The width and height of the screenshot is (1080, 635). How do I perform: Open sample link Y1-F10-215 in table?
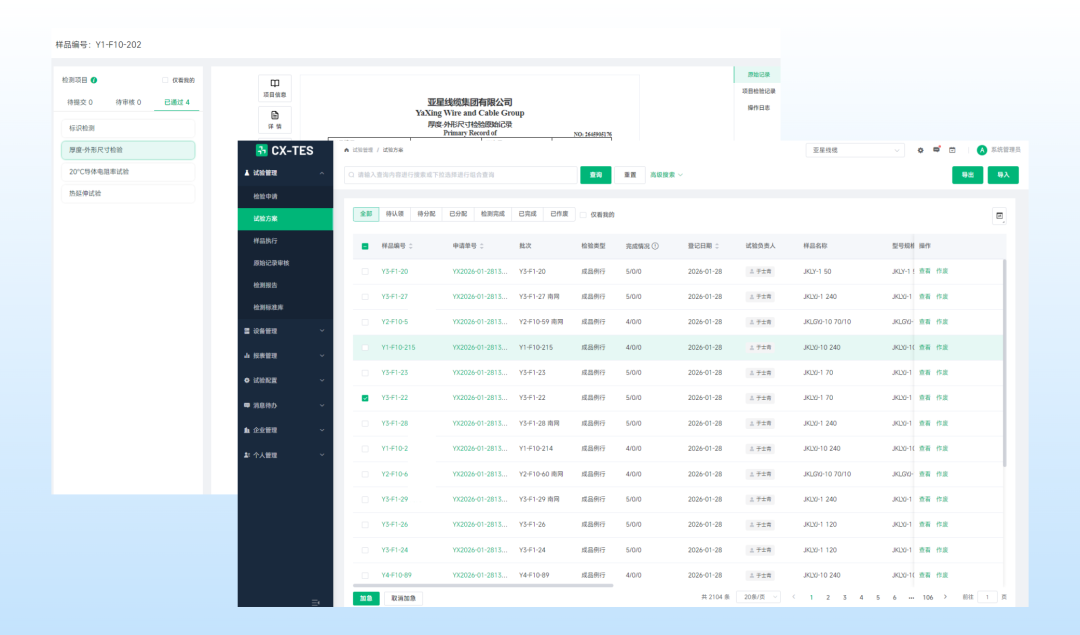[398, 347]
